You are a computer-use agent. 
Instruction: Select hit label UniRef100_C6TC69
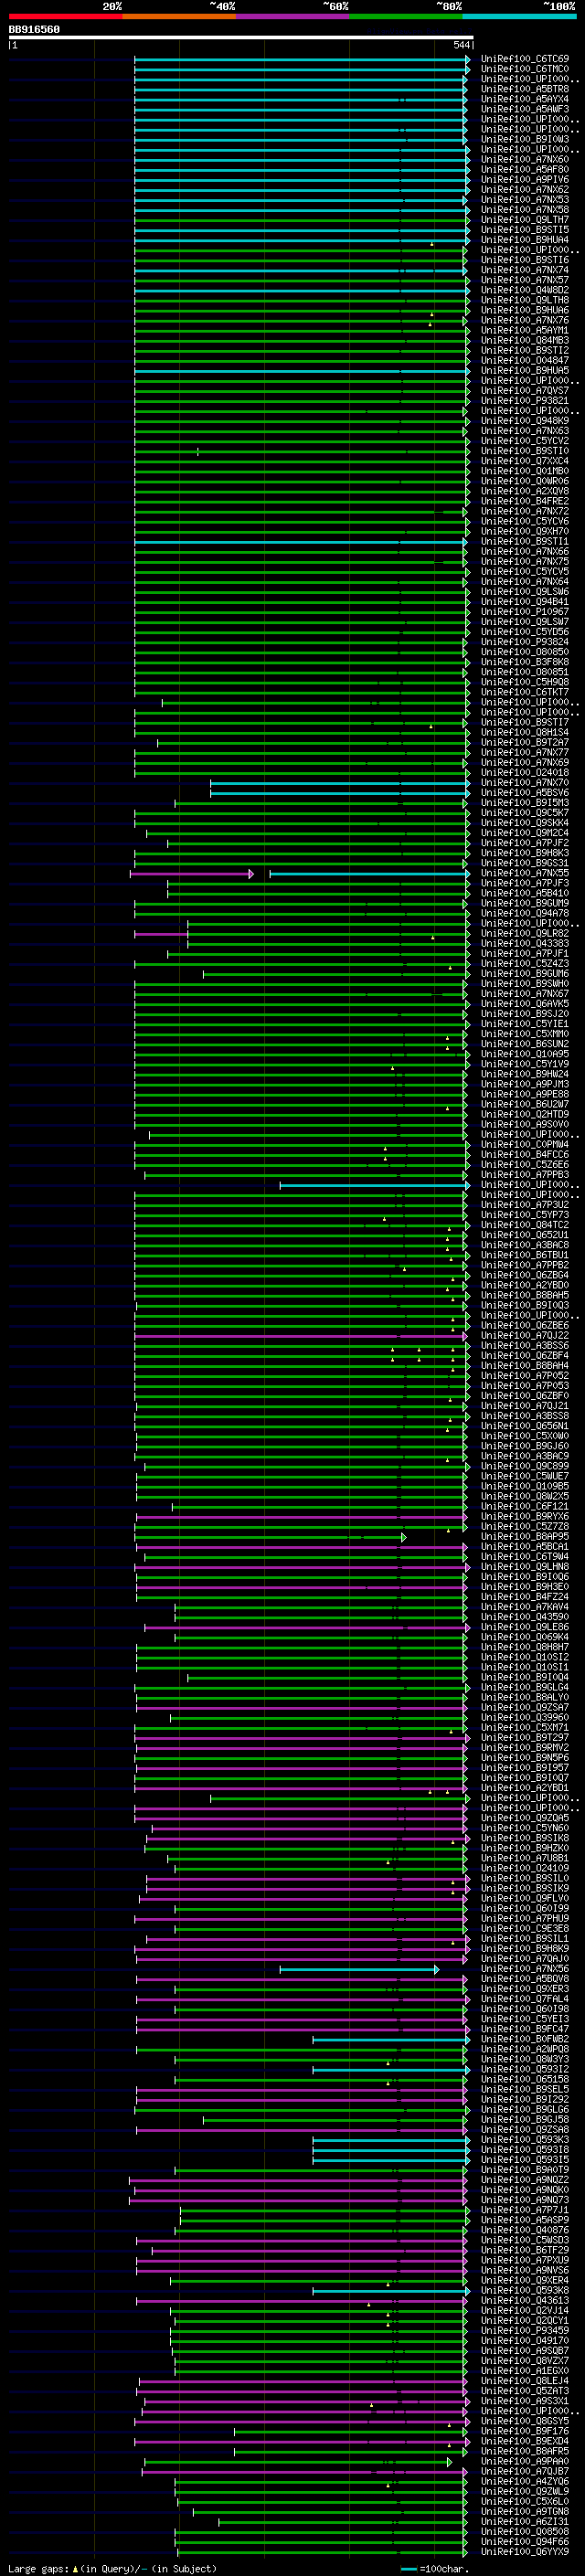pos(525,60)
